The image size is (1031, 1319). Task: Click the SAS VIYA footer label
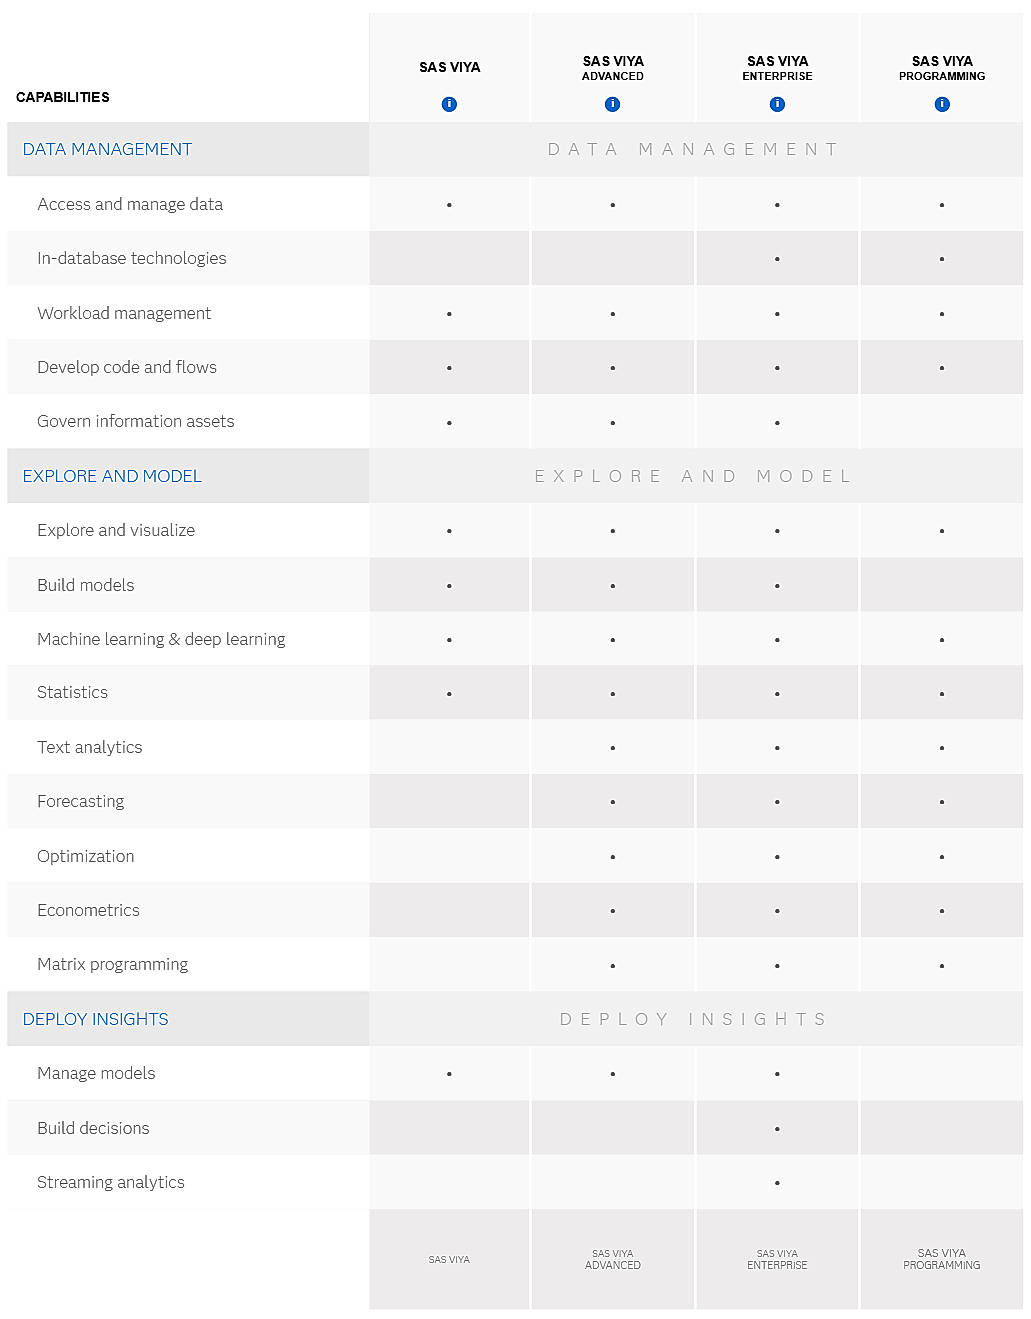(449, 1259)
